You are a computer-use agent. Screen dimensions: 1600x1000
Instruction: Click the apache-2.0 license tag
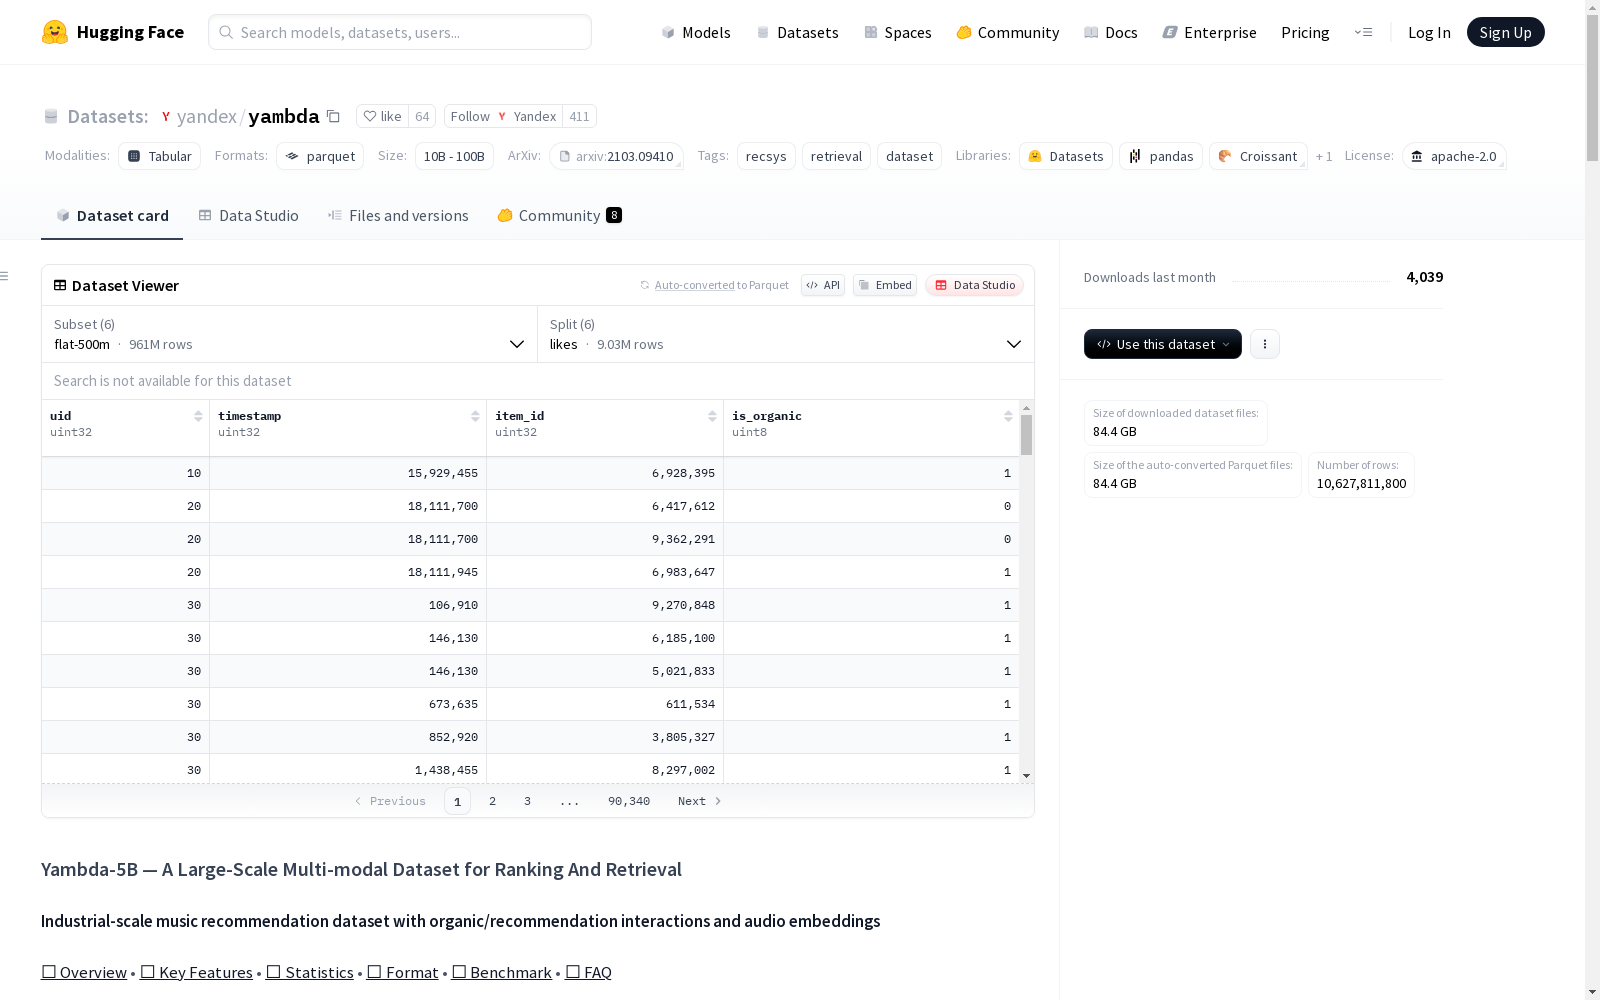point(1454,156)
